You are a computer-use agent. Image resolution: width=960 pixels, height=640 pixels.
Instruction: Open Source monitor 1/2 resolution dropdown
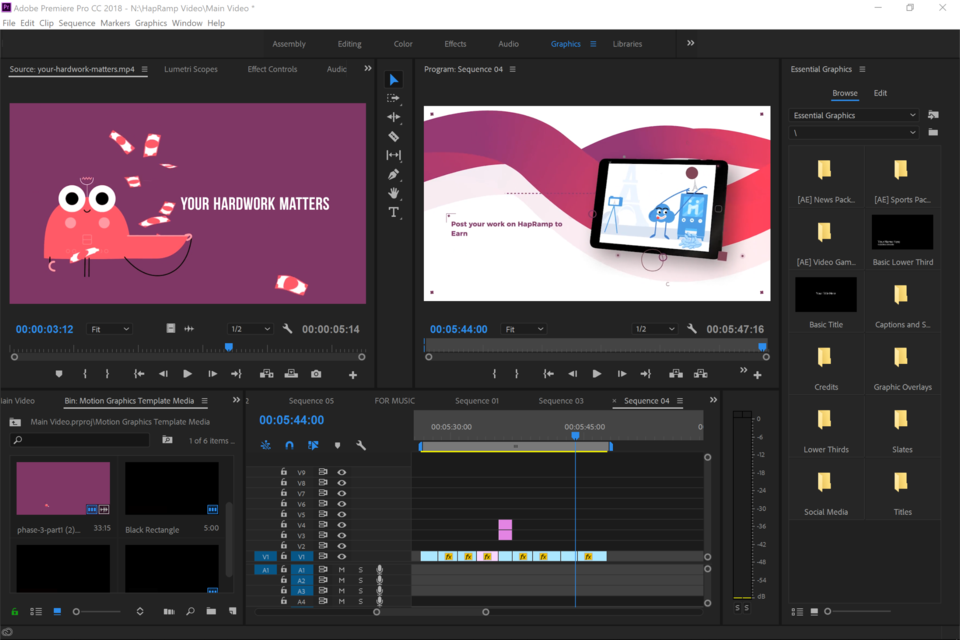[250, 329]
